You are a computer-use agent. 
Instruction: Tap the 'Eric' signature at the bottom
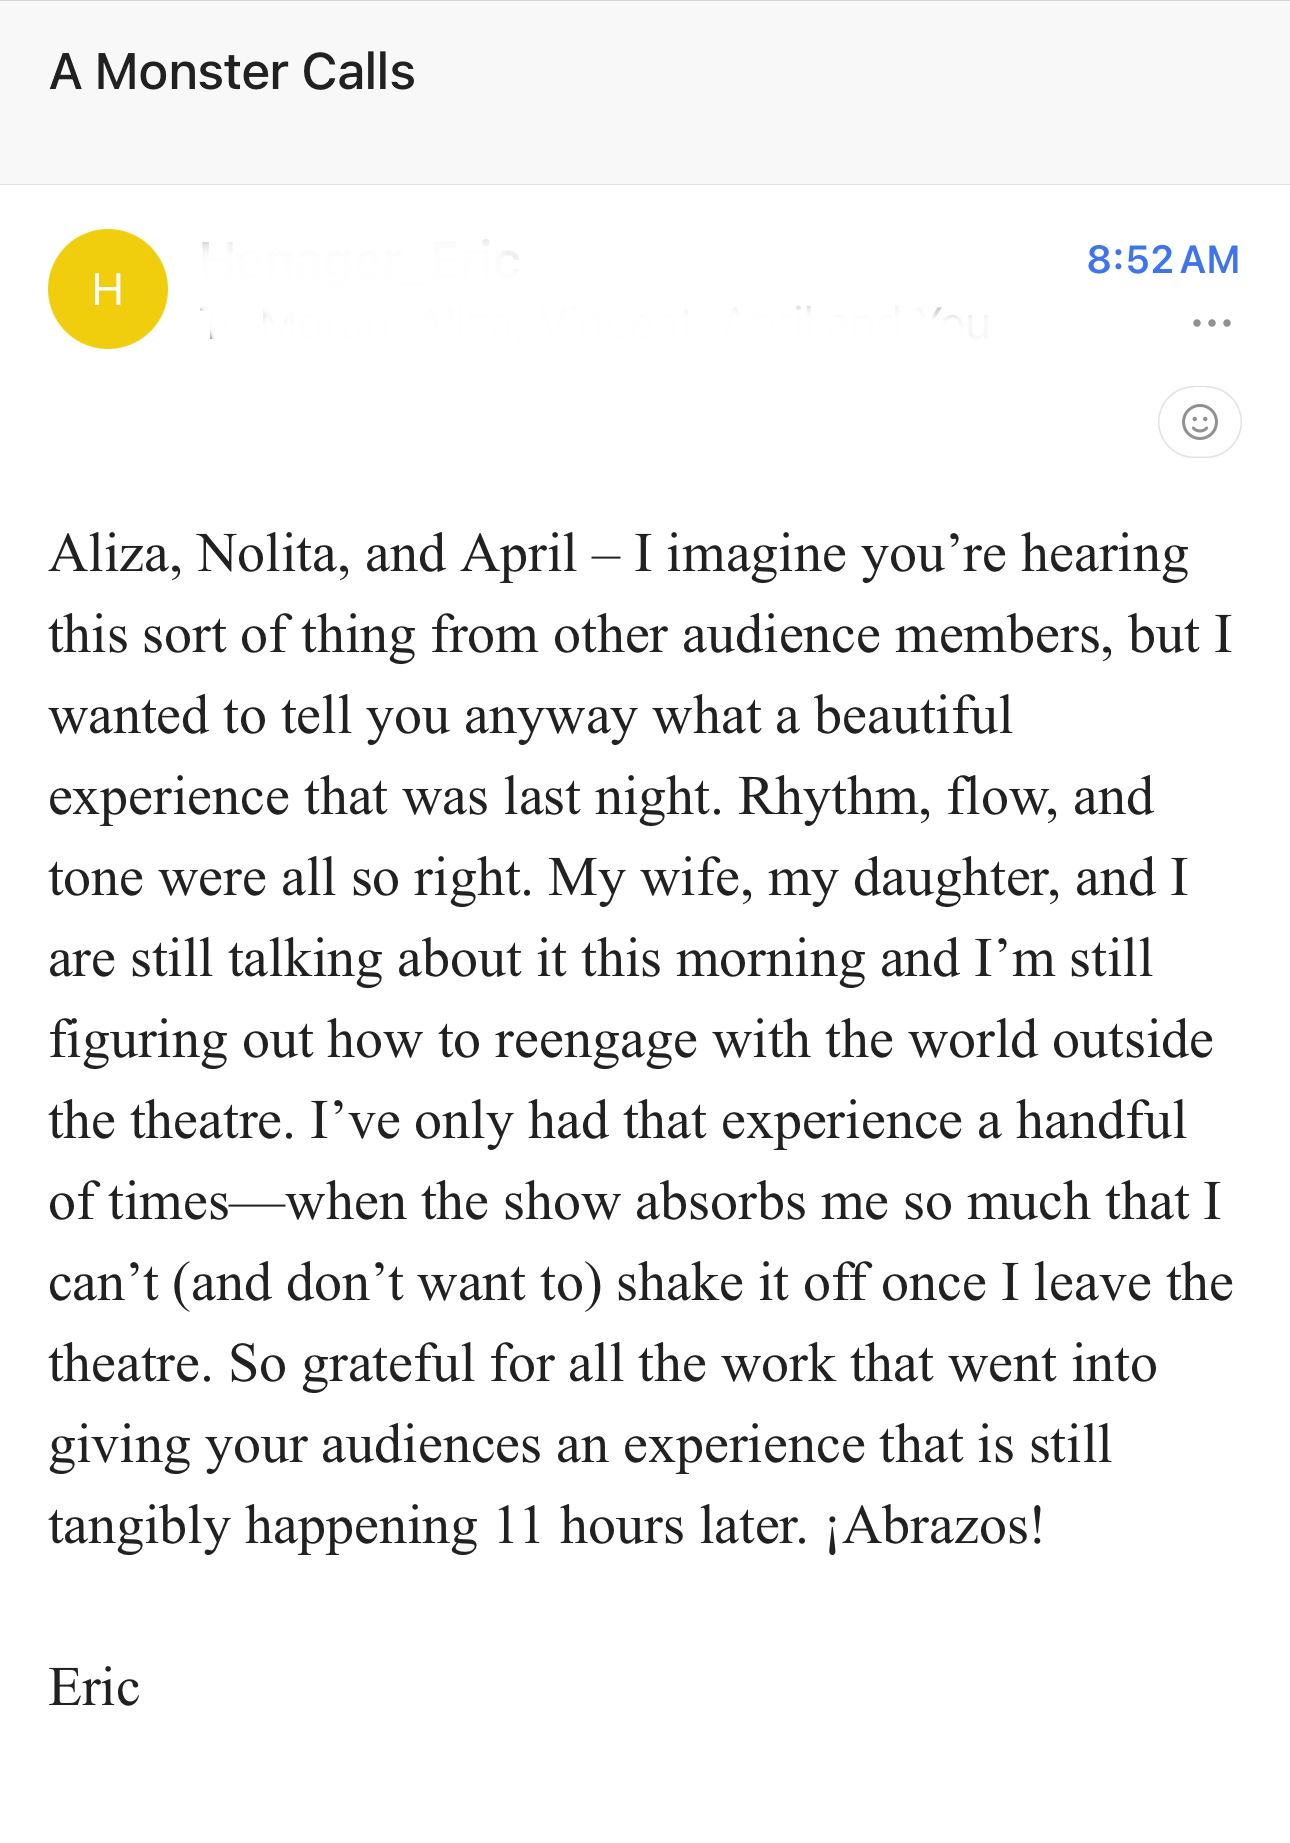tap(94, 1688)
